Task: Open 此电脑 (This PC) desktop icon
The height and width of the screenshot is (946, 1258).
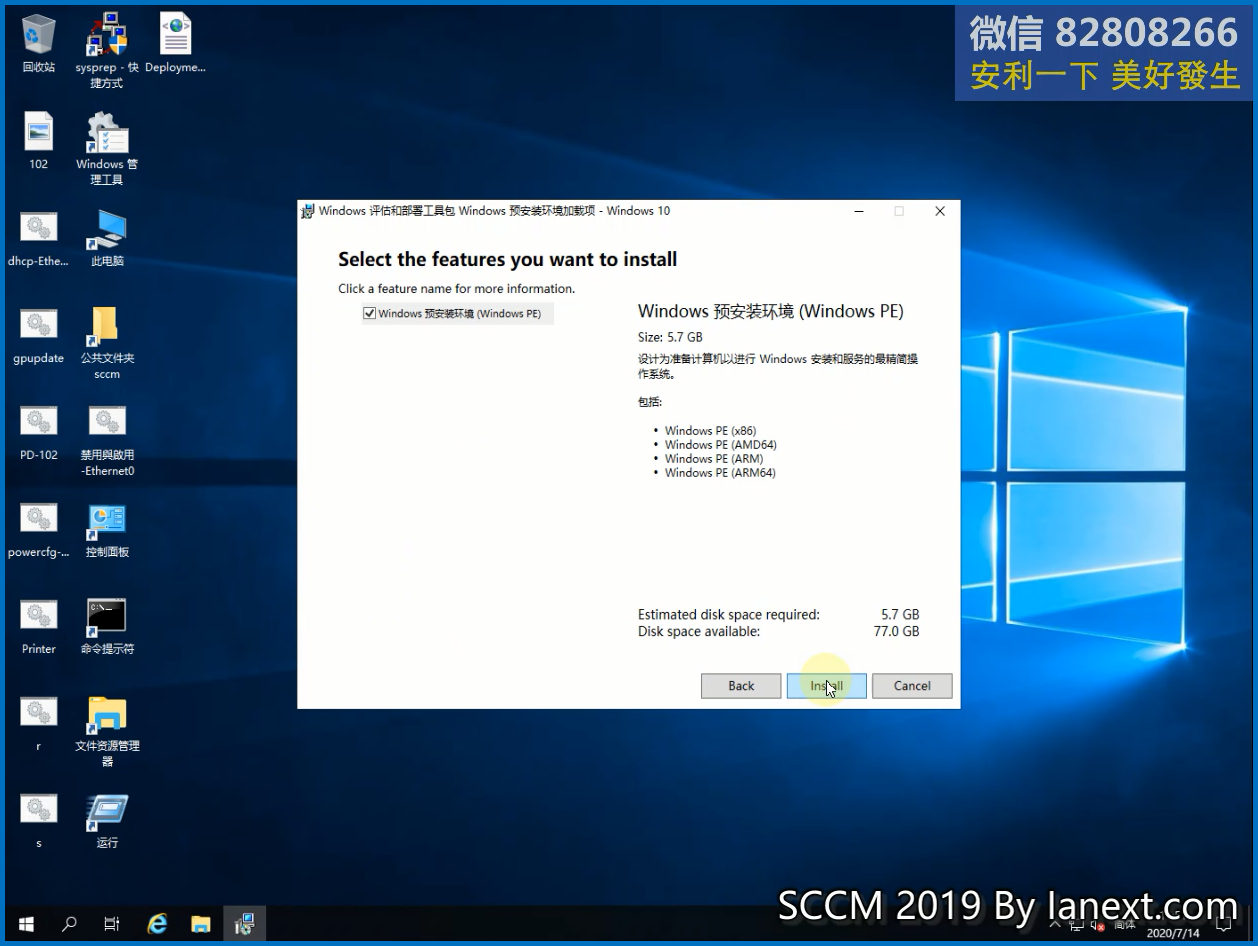Action: tap(107, 238)
